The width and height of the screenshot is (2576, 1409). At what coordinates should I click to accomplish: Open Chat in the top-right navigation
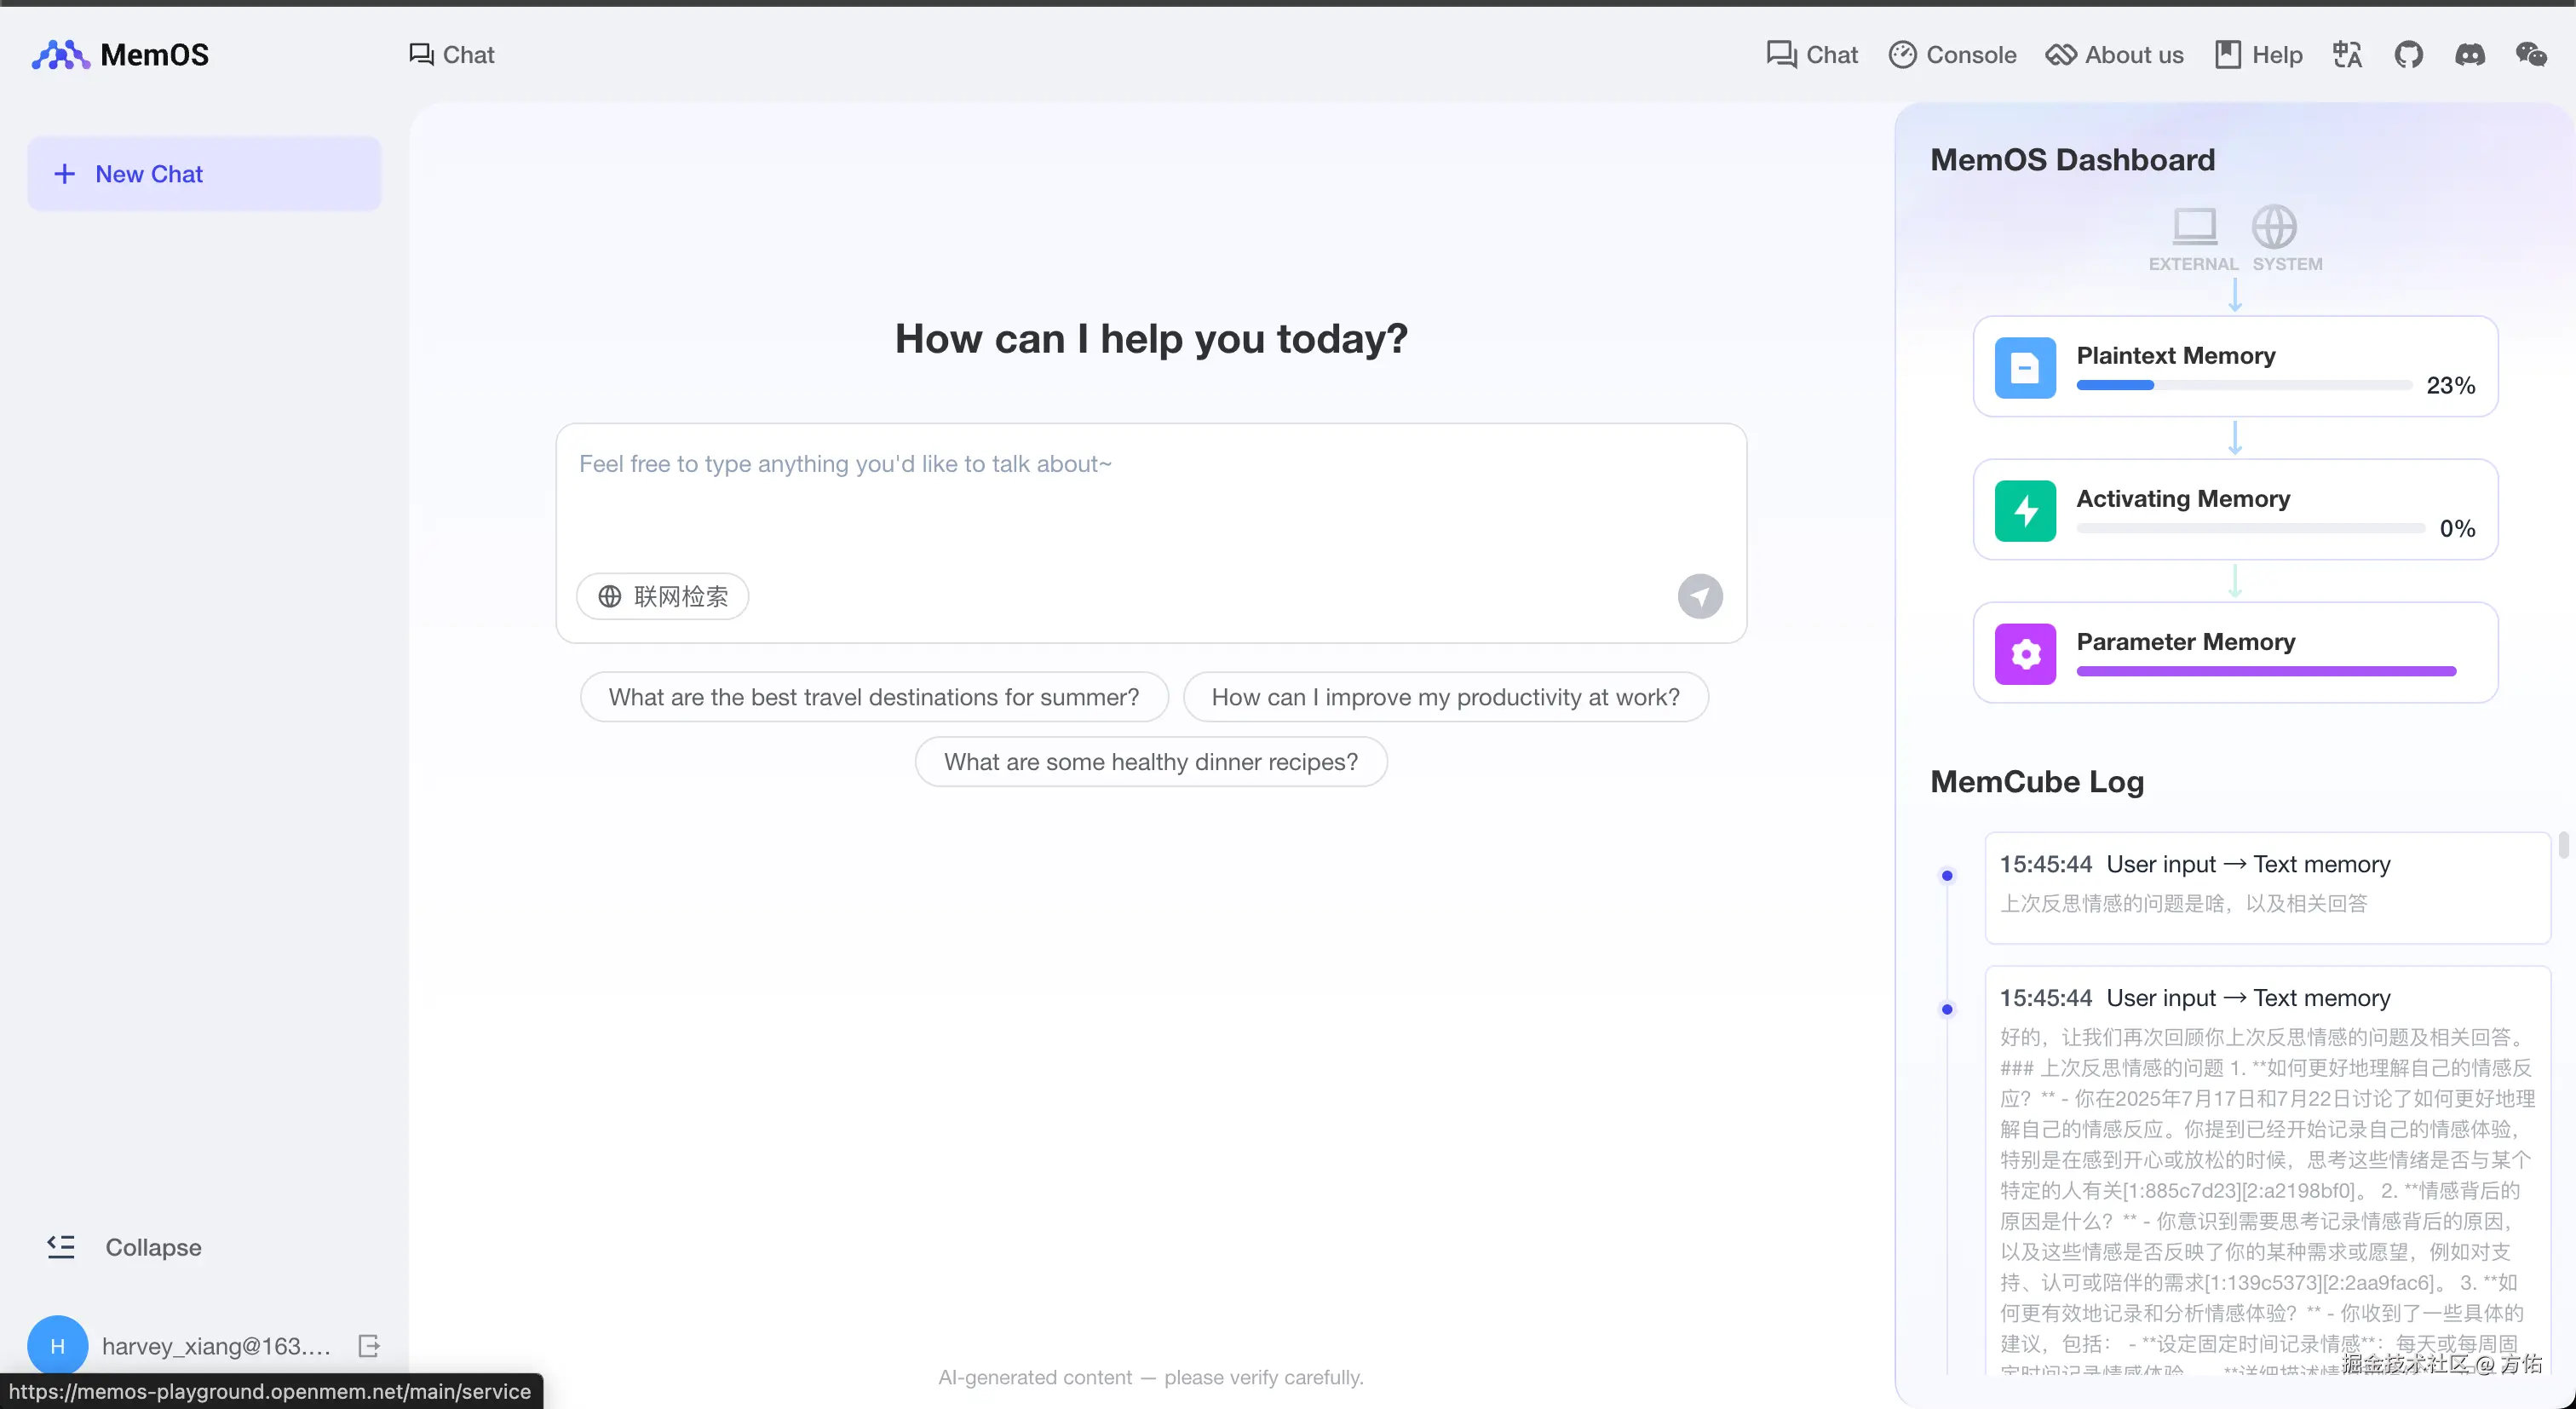pyautogui.click(x=1812, y=55)
